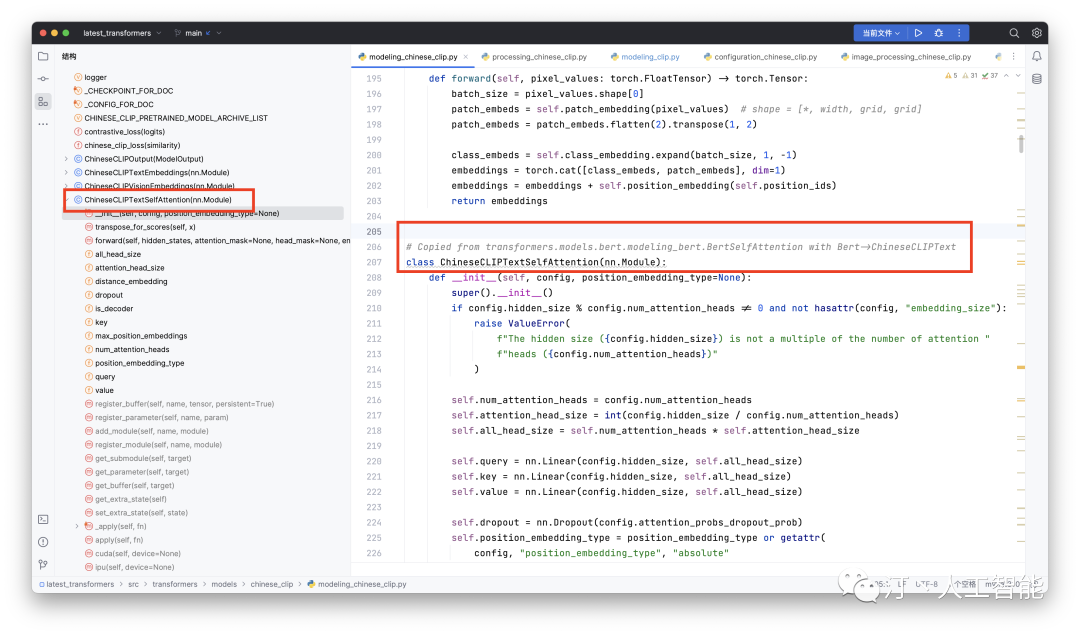
Task: Select num_attention_heads field in structure
Action: click(132, 349)
